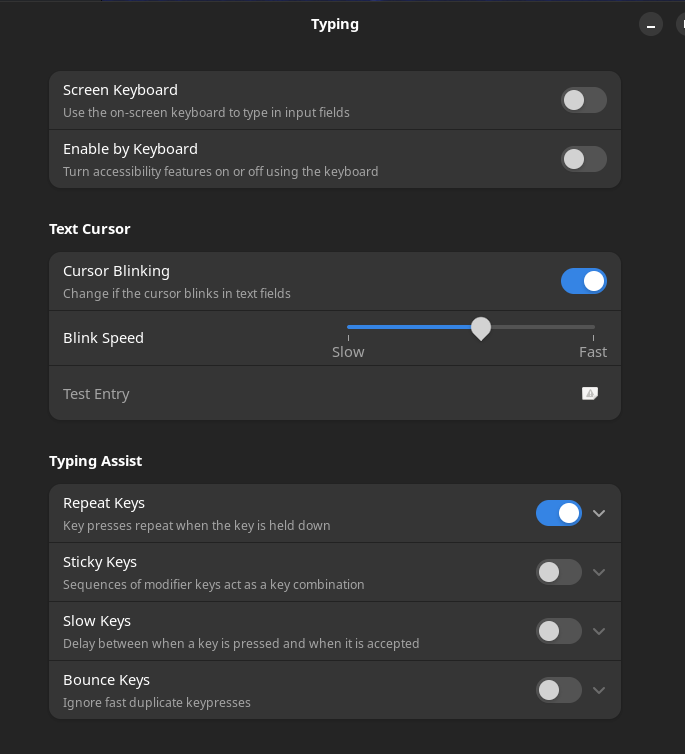Turn off Cursor Blinking
This screenshot has height=754, width=685.
coord(584,281)
